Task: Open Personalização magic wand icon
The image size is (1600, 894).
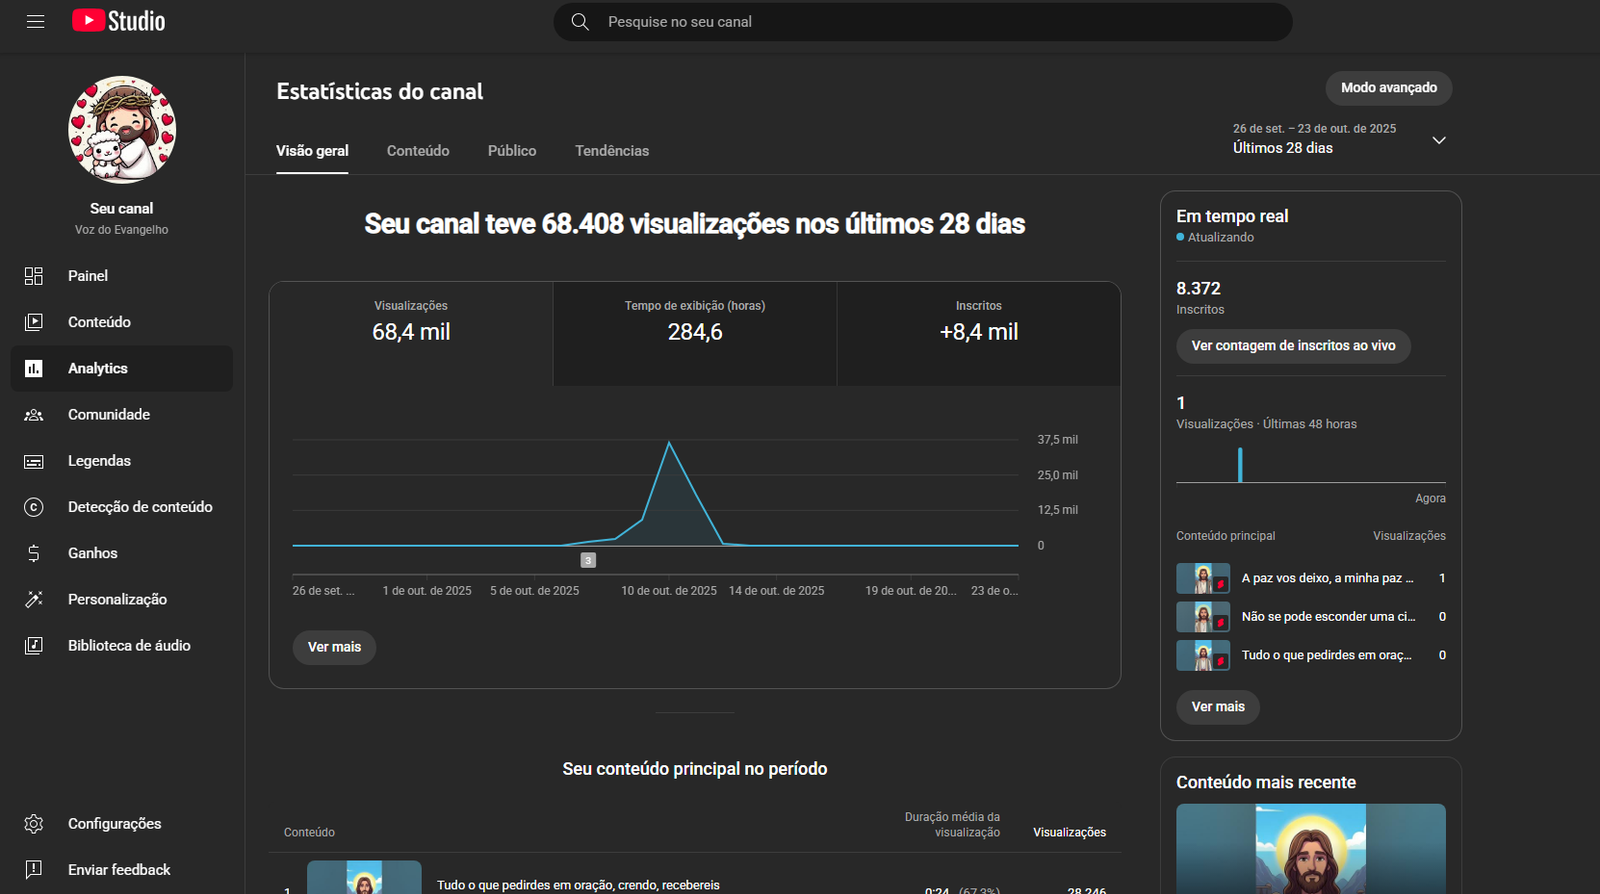Action: coord(34,599)
